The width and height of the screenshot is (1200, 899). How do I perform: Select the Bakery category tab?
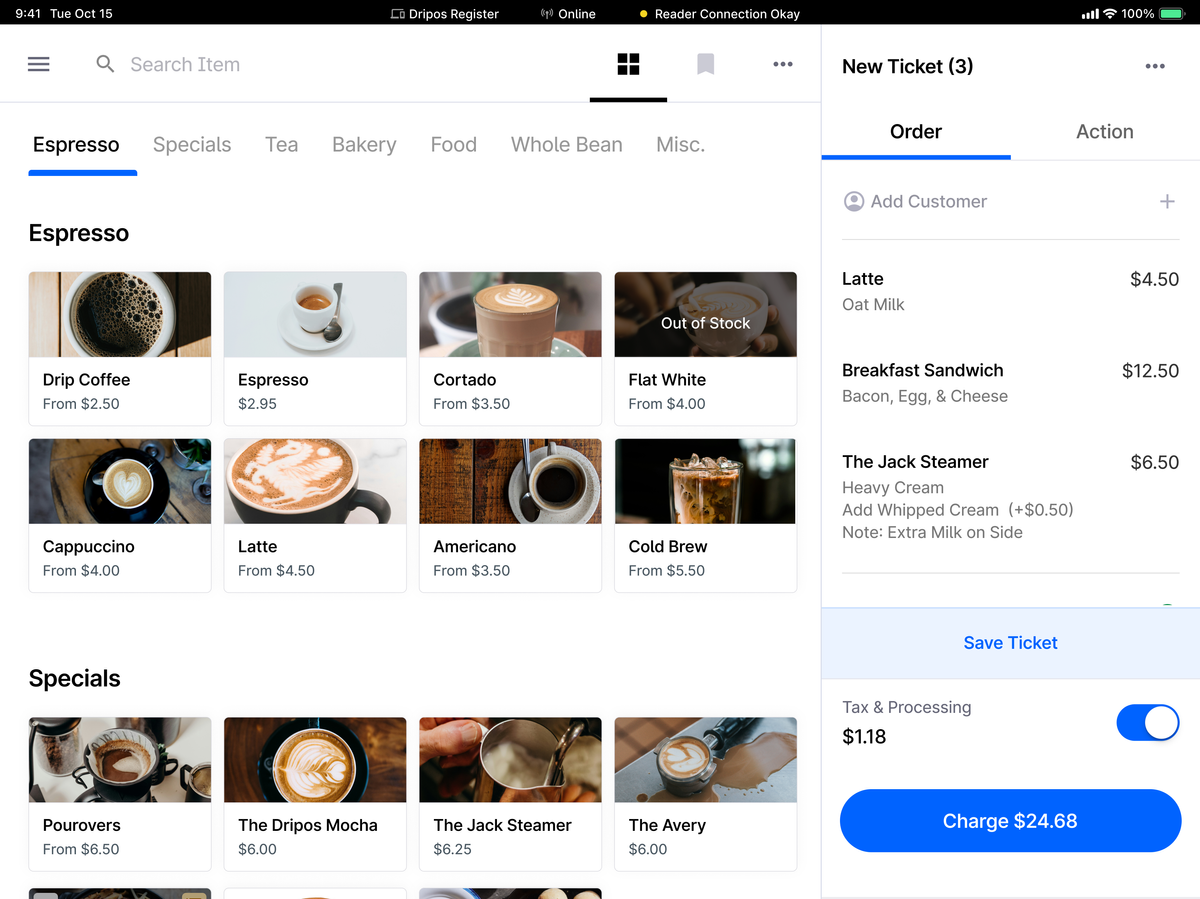coord(363,144)
